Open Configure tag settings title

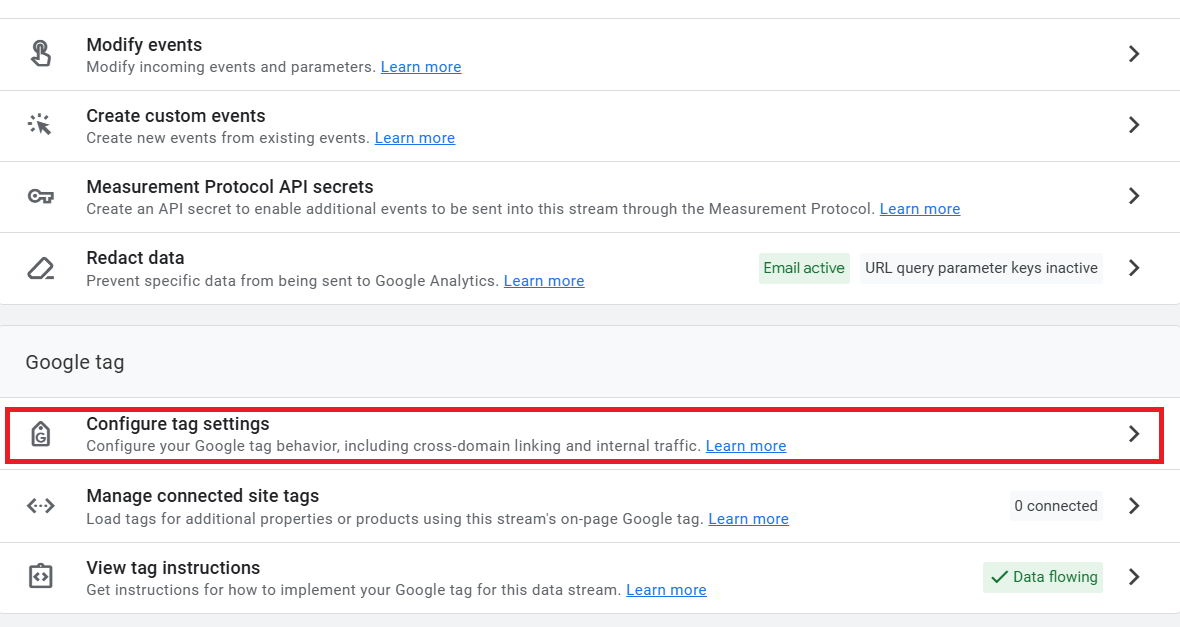point(178,424)
